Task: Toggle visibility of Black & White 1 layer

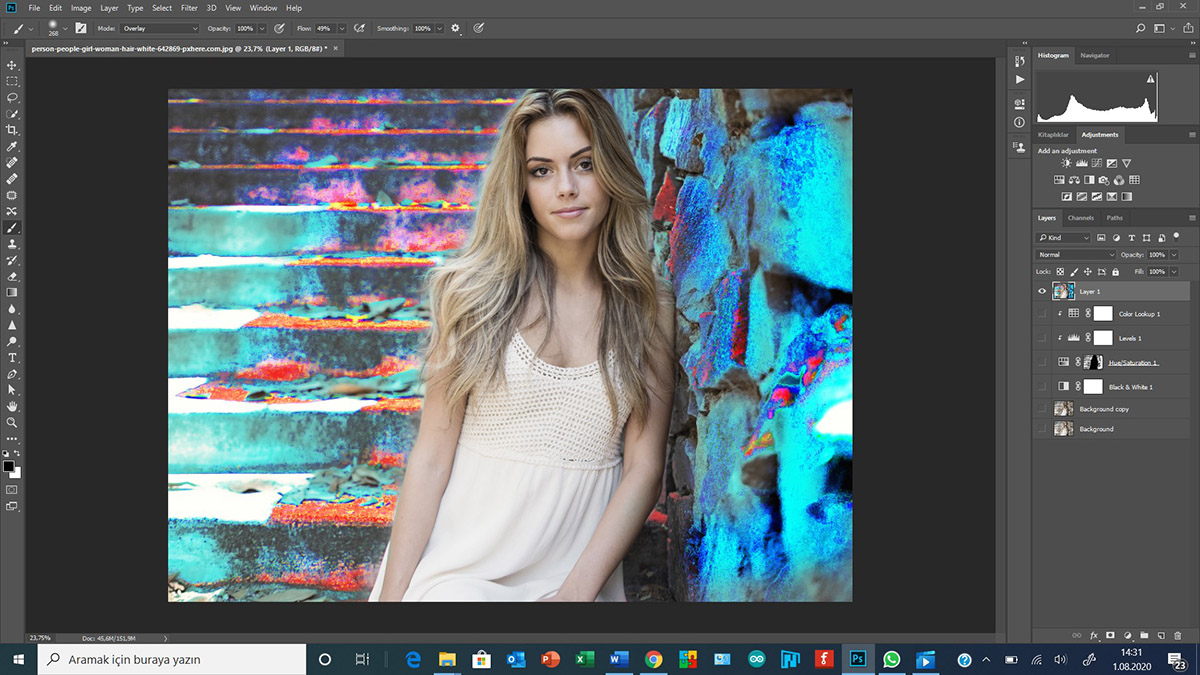Action: click(x=1042, y=387)
